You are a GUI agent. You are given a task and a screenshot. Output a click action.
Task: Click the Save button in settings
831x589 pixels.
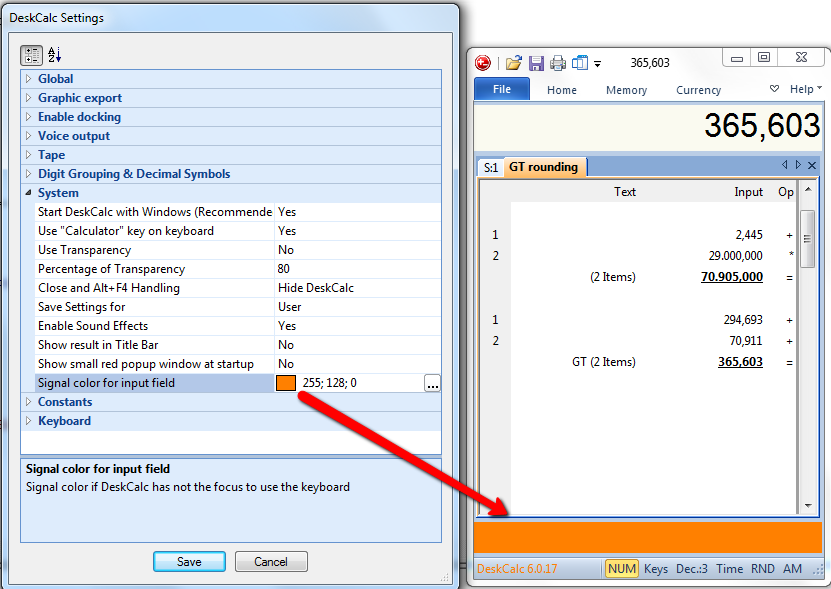click(189, 561)
